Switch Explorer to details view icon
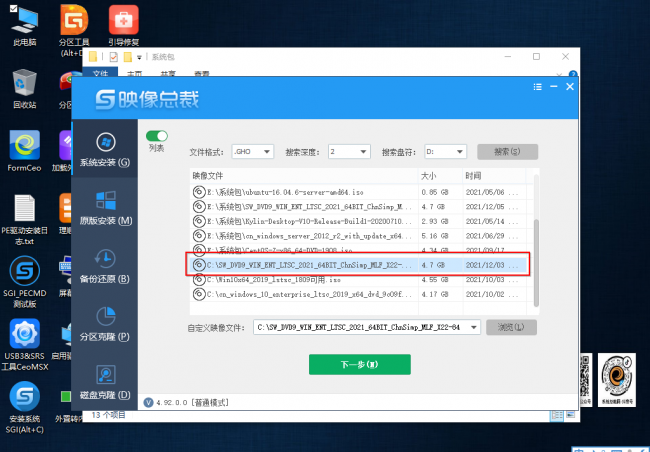 point(556,415)
